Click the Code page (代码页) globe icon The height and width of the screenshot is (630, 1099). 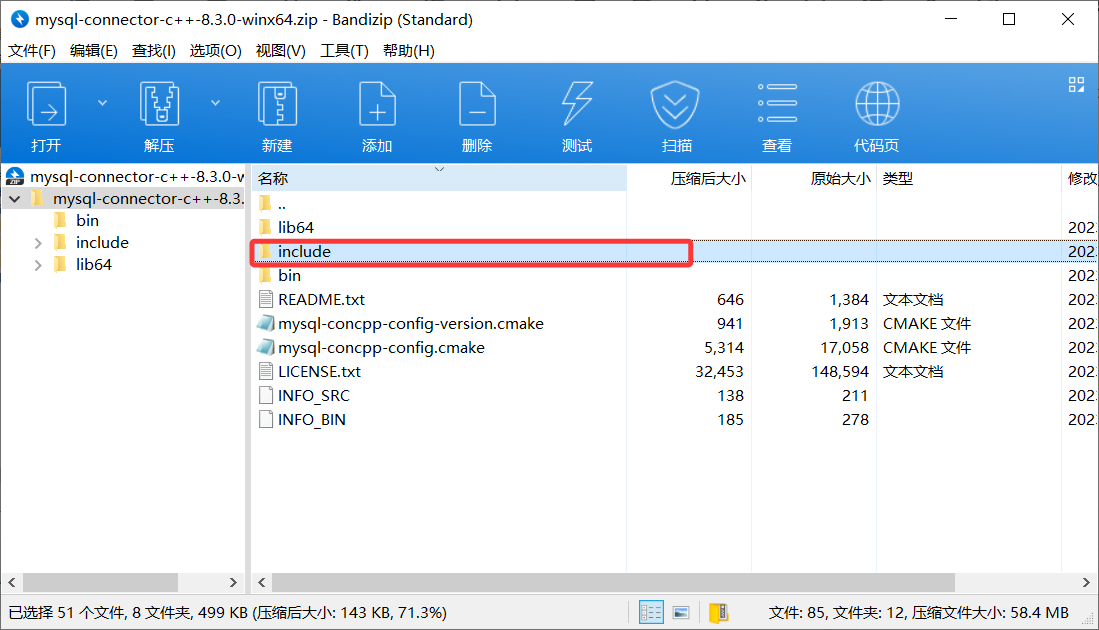(x=877, y=104)
